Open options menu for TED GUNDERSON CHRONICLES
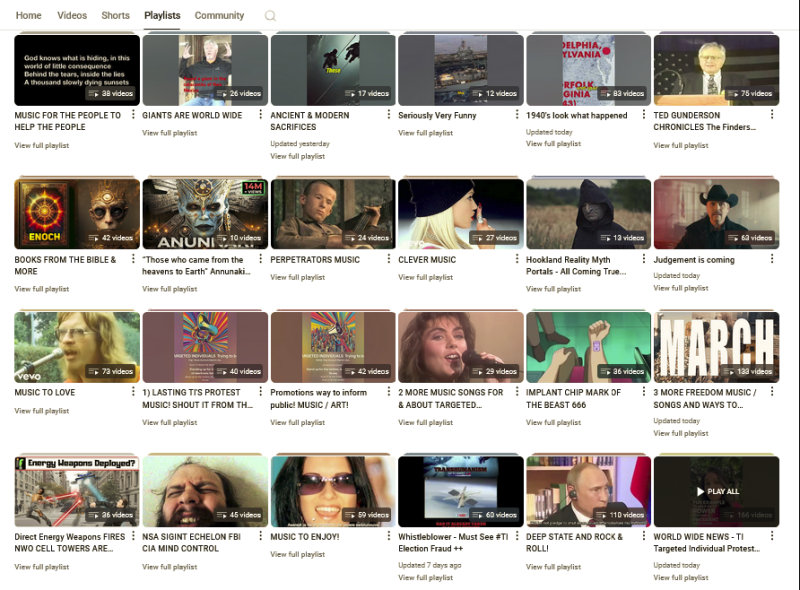 click(772, 114)
